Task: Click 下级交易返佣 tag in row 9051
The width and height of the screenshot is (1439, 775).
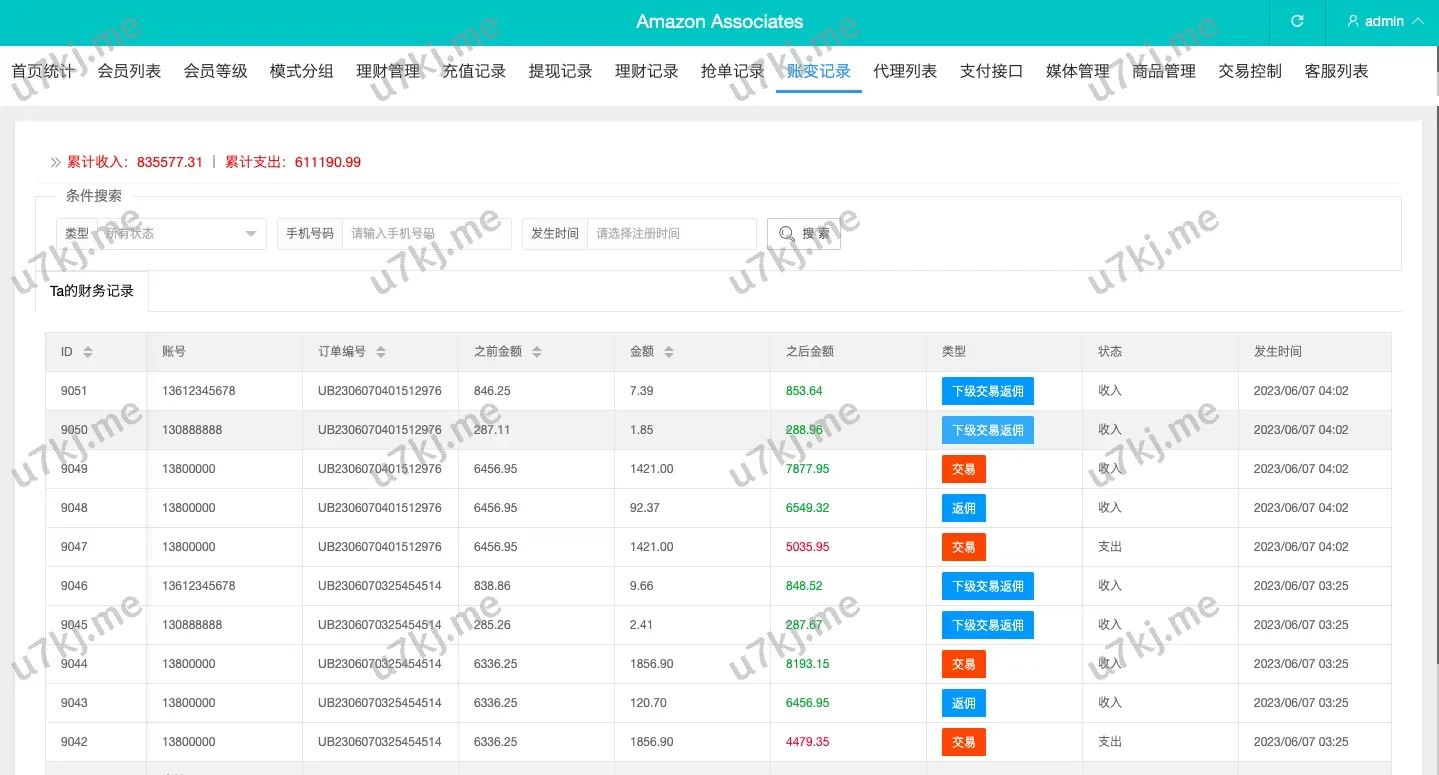Action: [x=987, y=391]
